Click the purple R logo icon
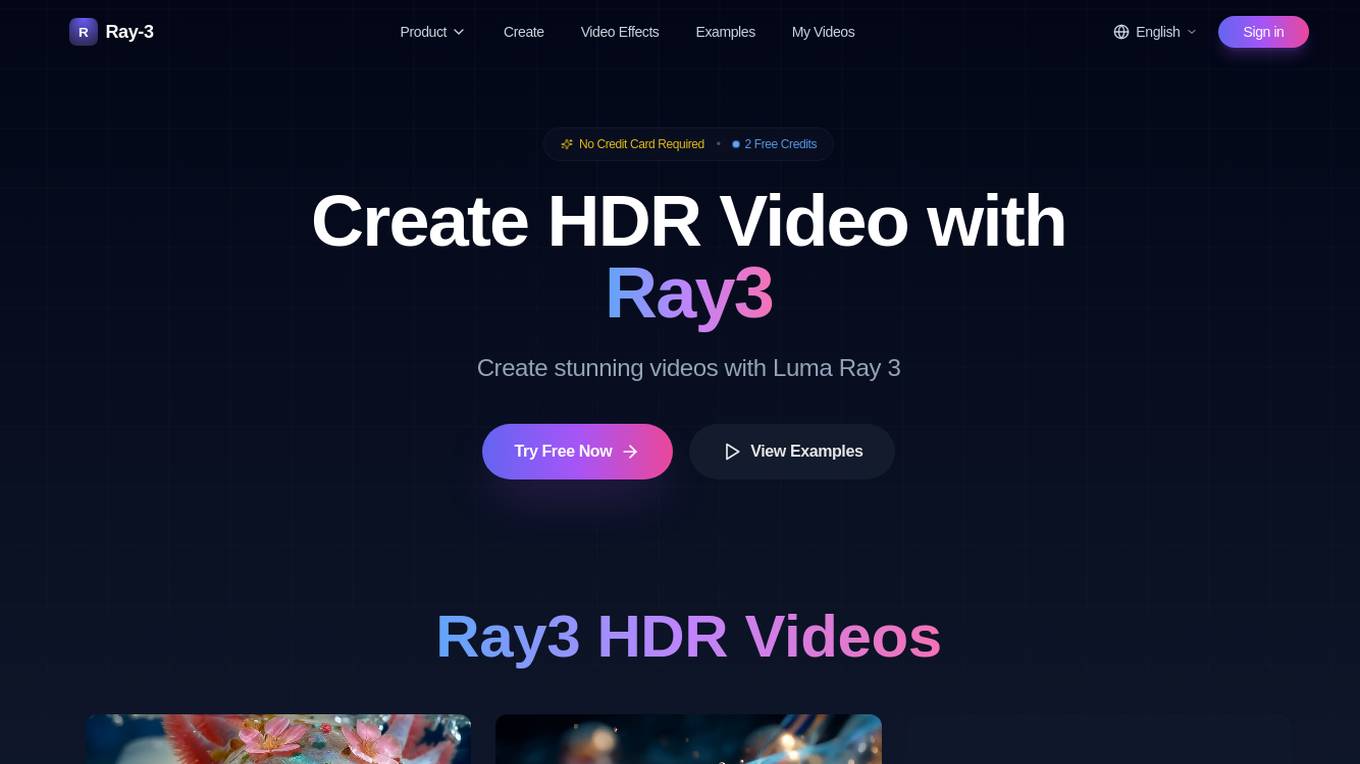This screenshot has height=764, width=1360. [83, 32]
